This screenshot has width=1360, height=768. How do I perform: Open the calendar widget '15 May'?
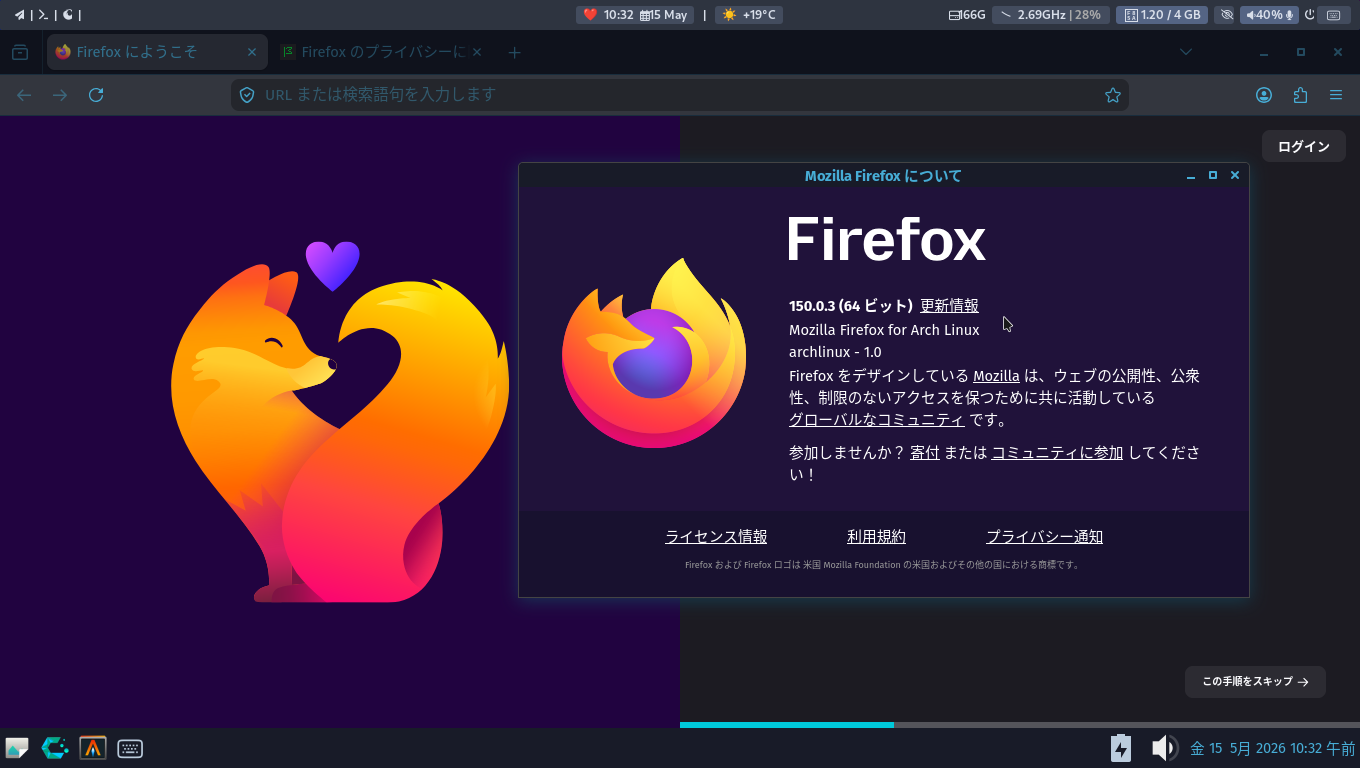(x=666, y=15)
